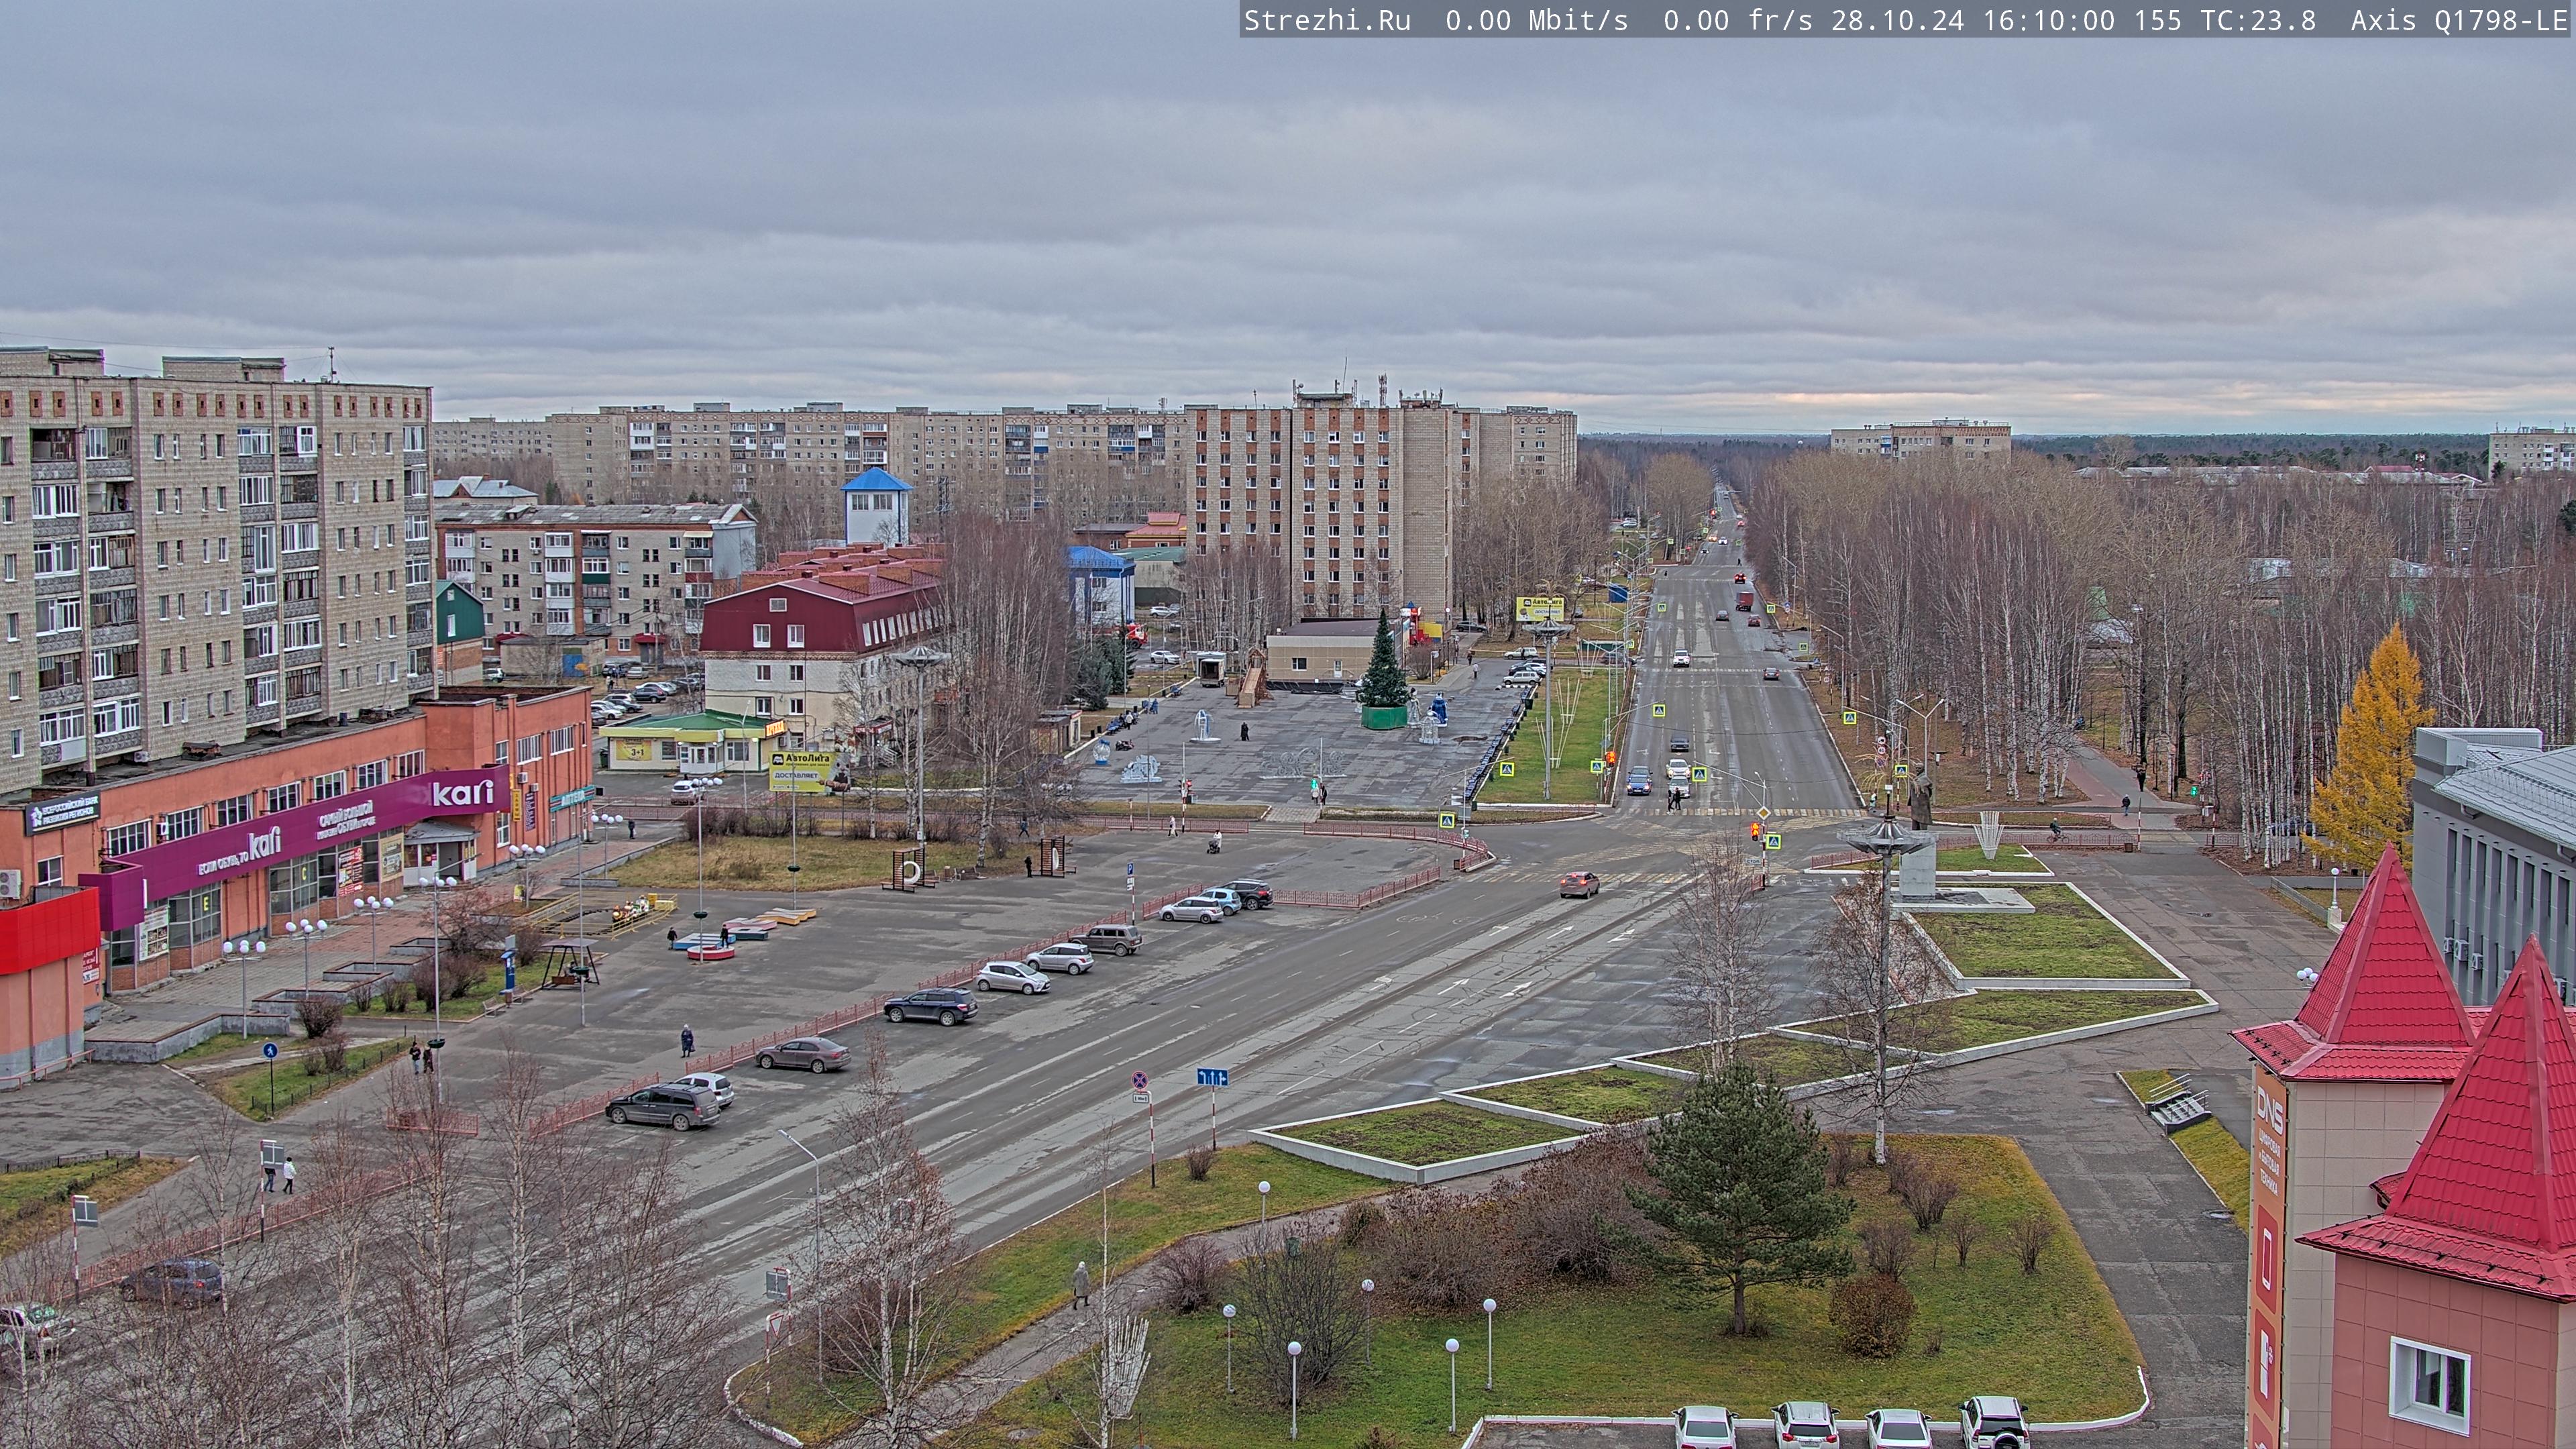Click the 28.10.24 date stamp

(x=1898, y=21)
